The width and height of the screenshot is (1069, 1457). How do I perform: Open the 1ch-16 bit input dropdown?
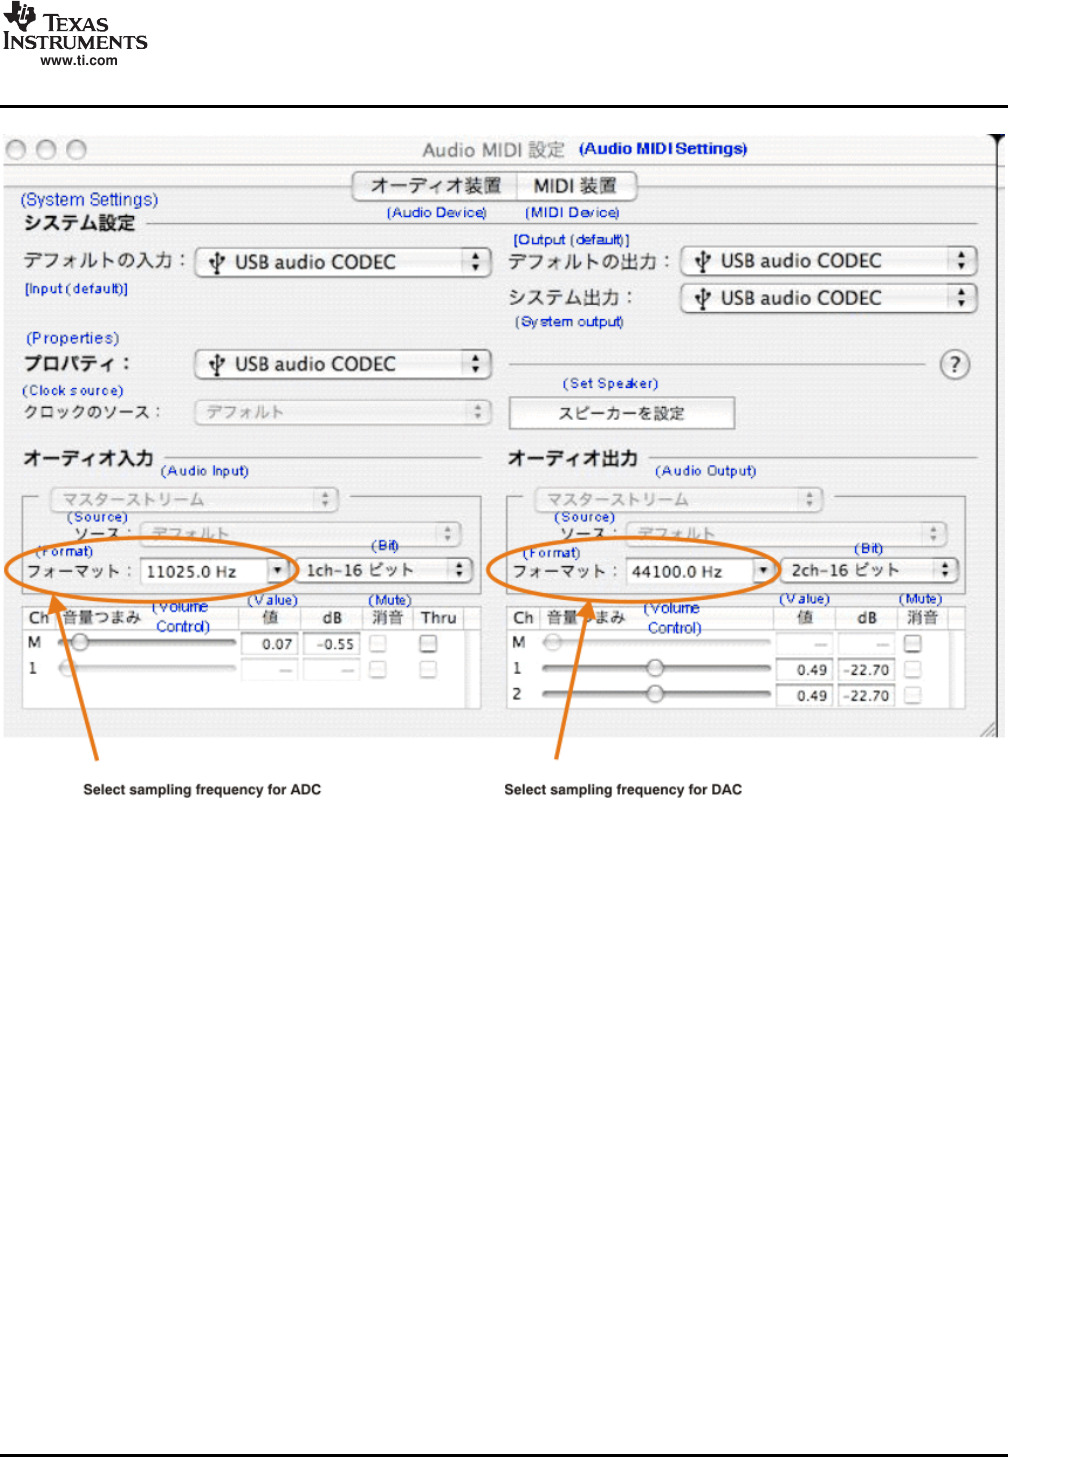[x=383, y=570]
